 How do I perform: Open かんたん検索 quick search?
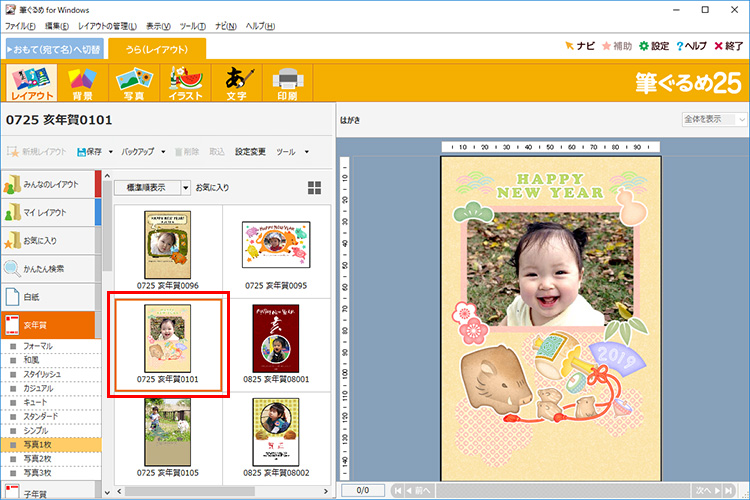pyautogui.click(x=48, y=268)
